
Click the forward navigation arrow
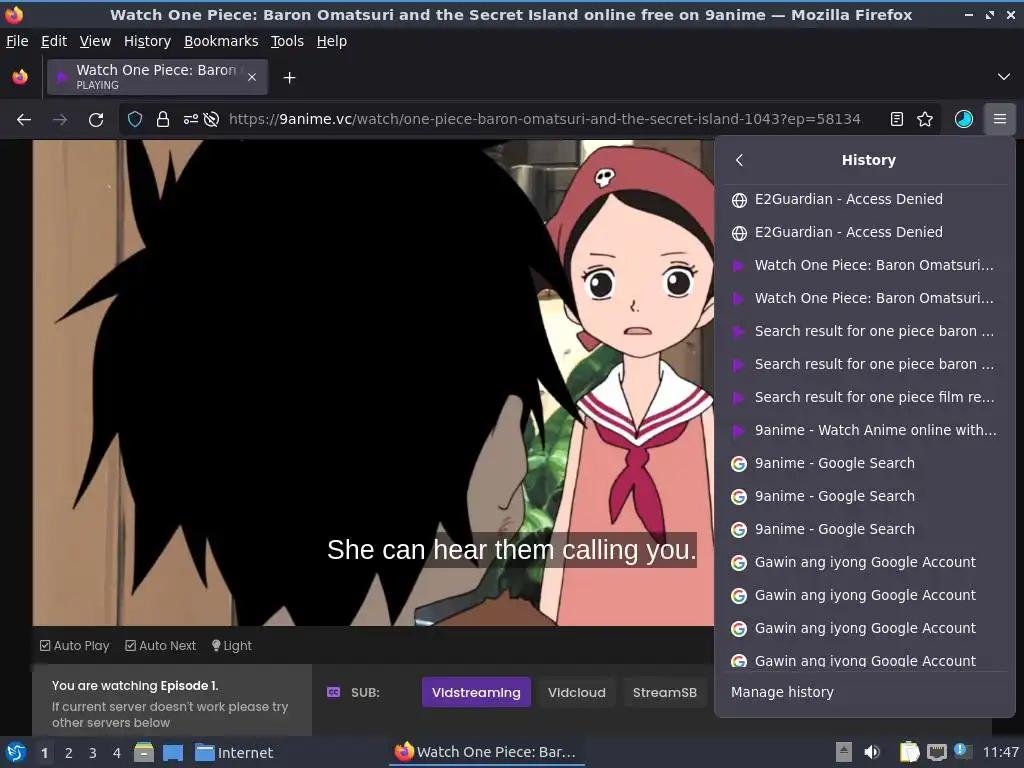tap(60, 120)
